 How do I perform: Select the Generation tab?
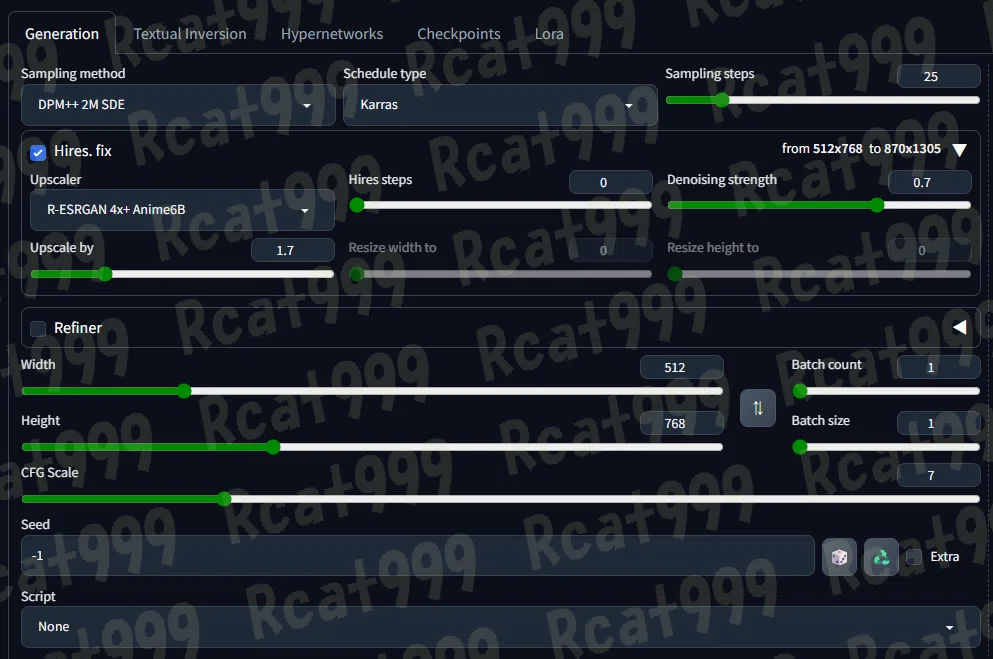pos(62,34)
